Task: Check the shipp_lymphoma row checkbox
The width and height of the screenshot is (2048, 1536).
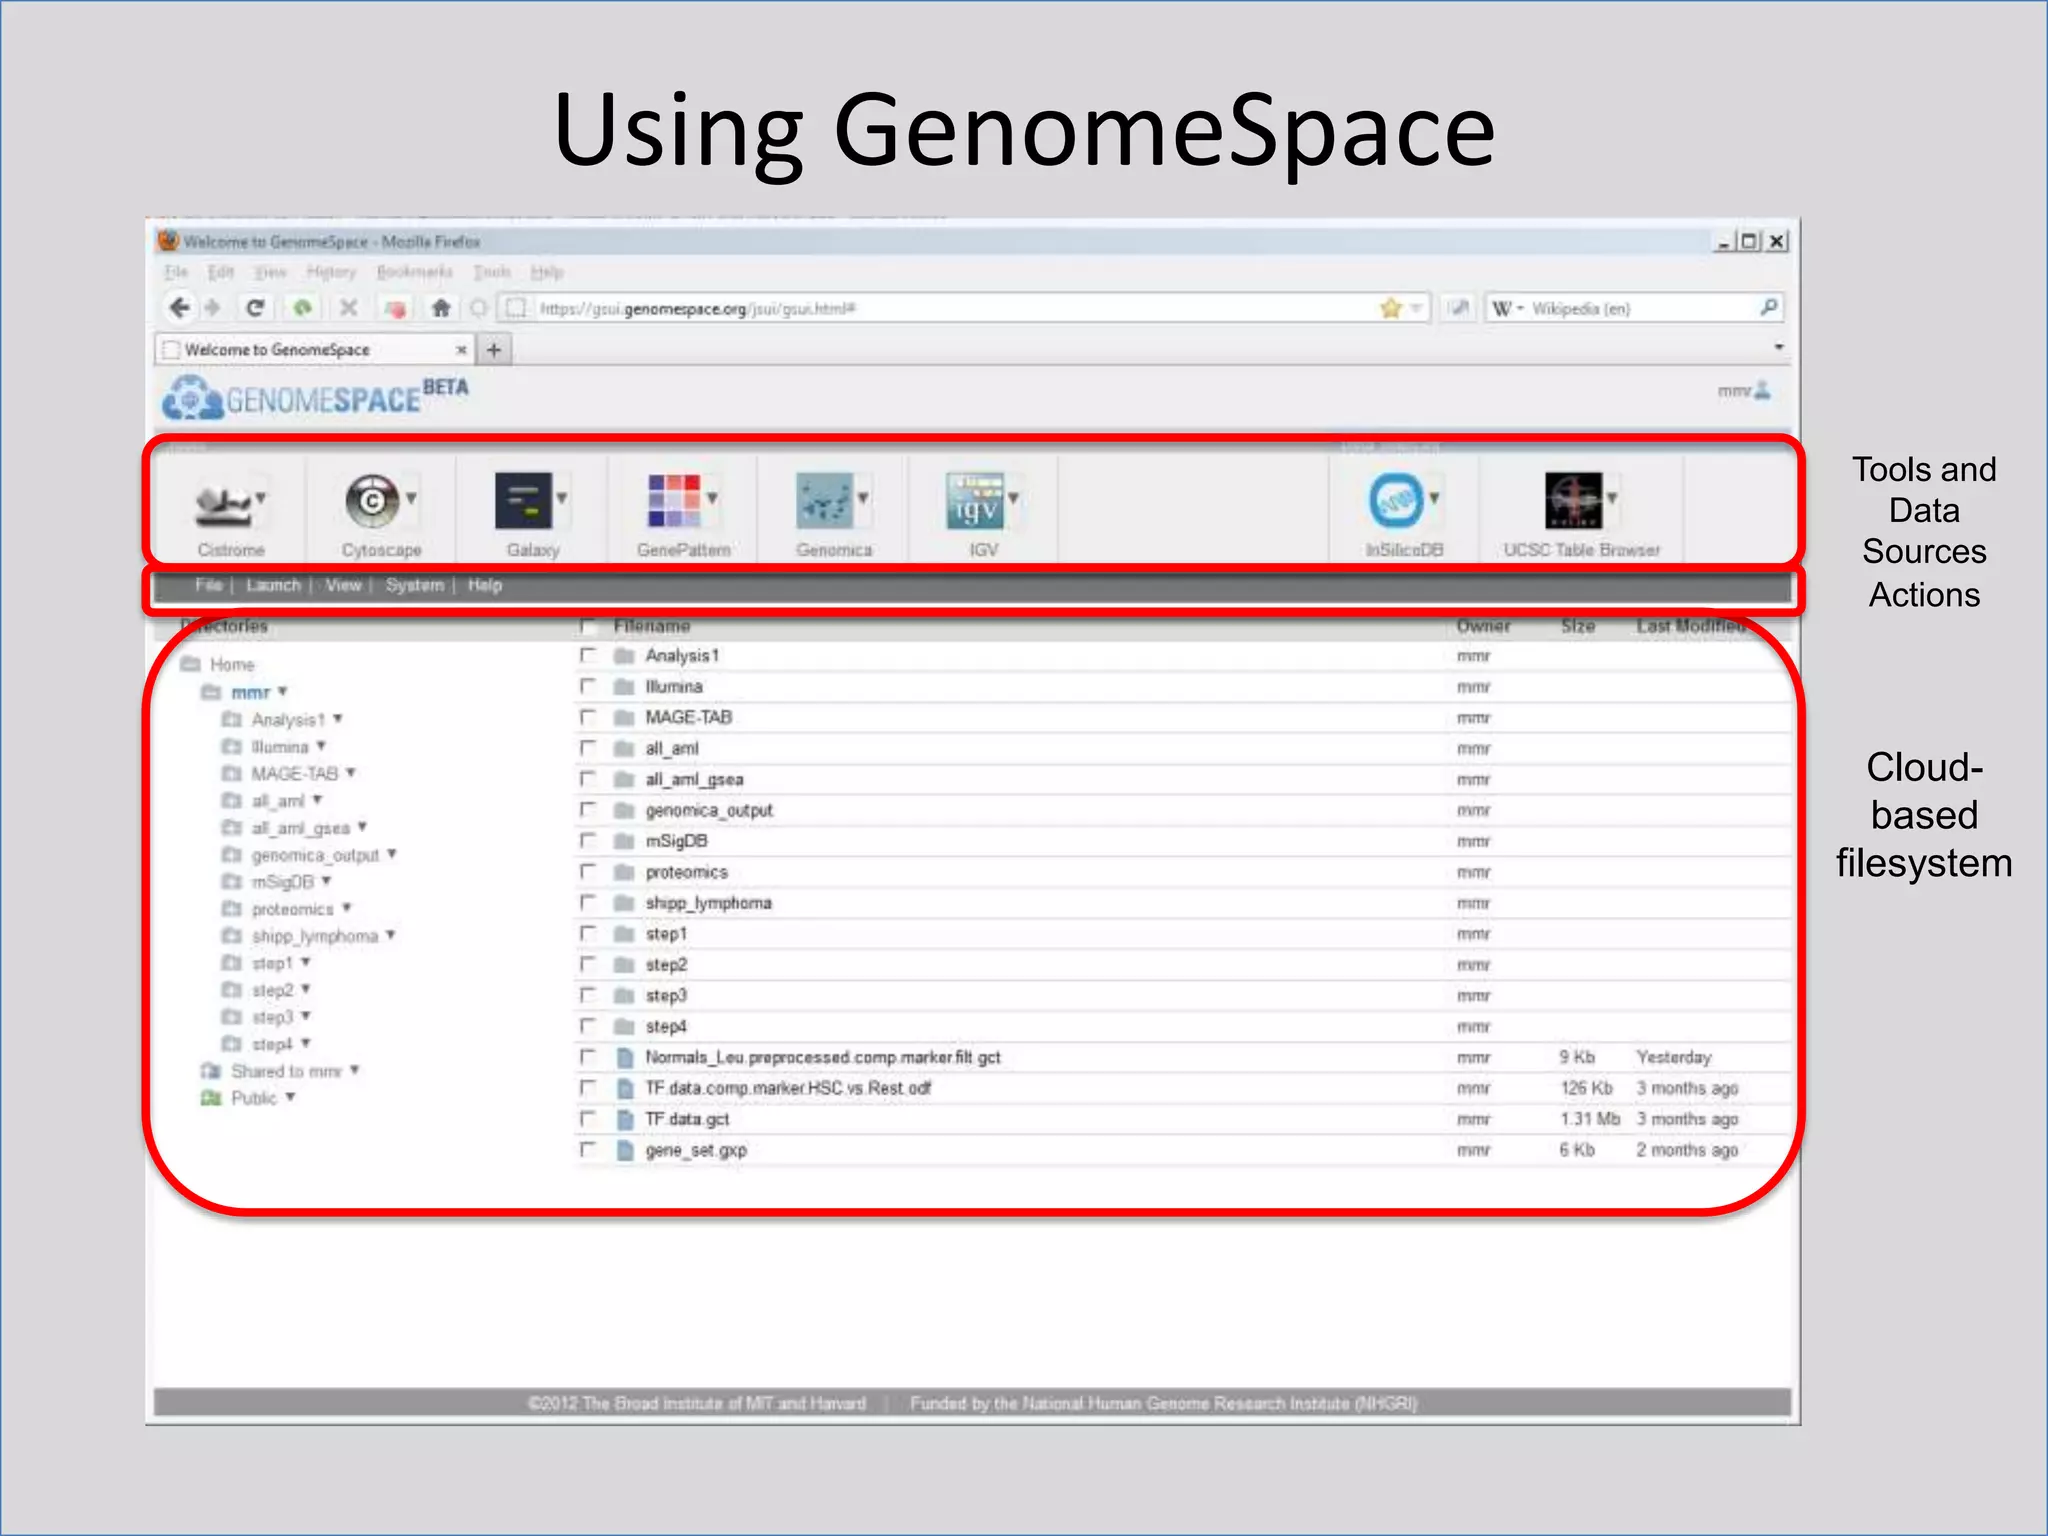Action: click(x=588, y=902)
